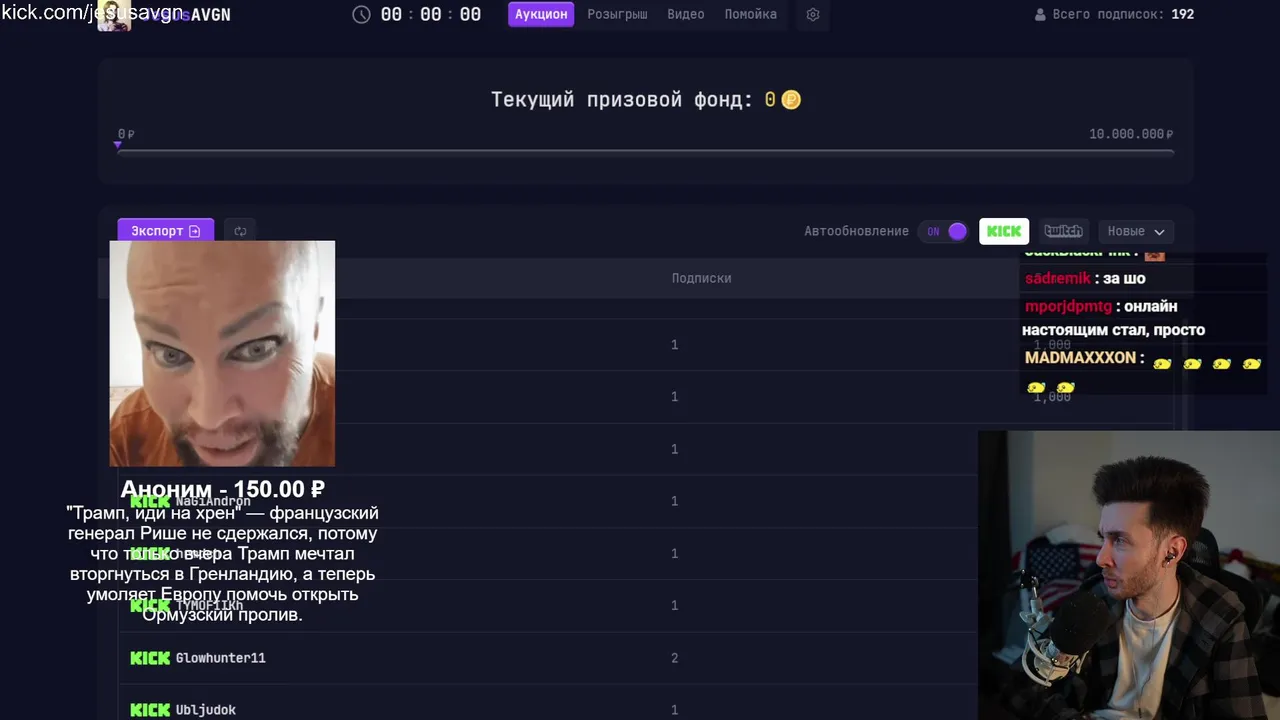Image resolution: width=1280 pixels, height=720 pixels.
Task: Click the Kick logo next to Glowhunter11
Action: point(150,658)
